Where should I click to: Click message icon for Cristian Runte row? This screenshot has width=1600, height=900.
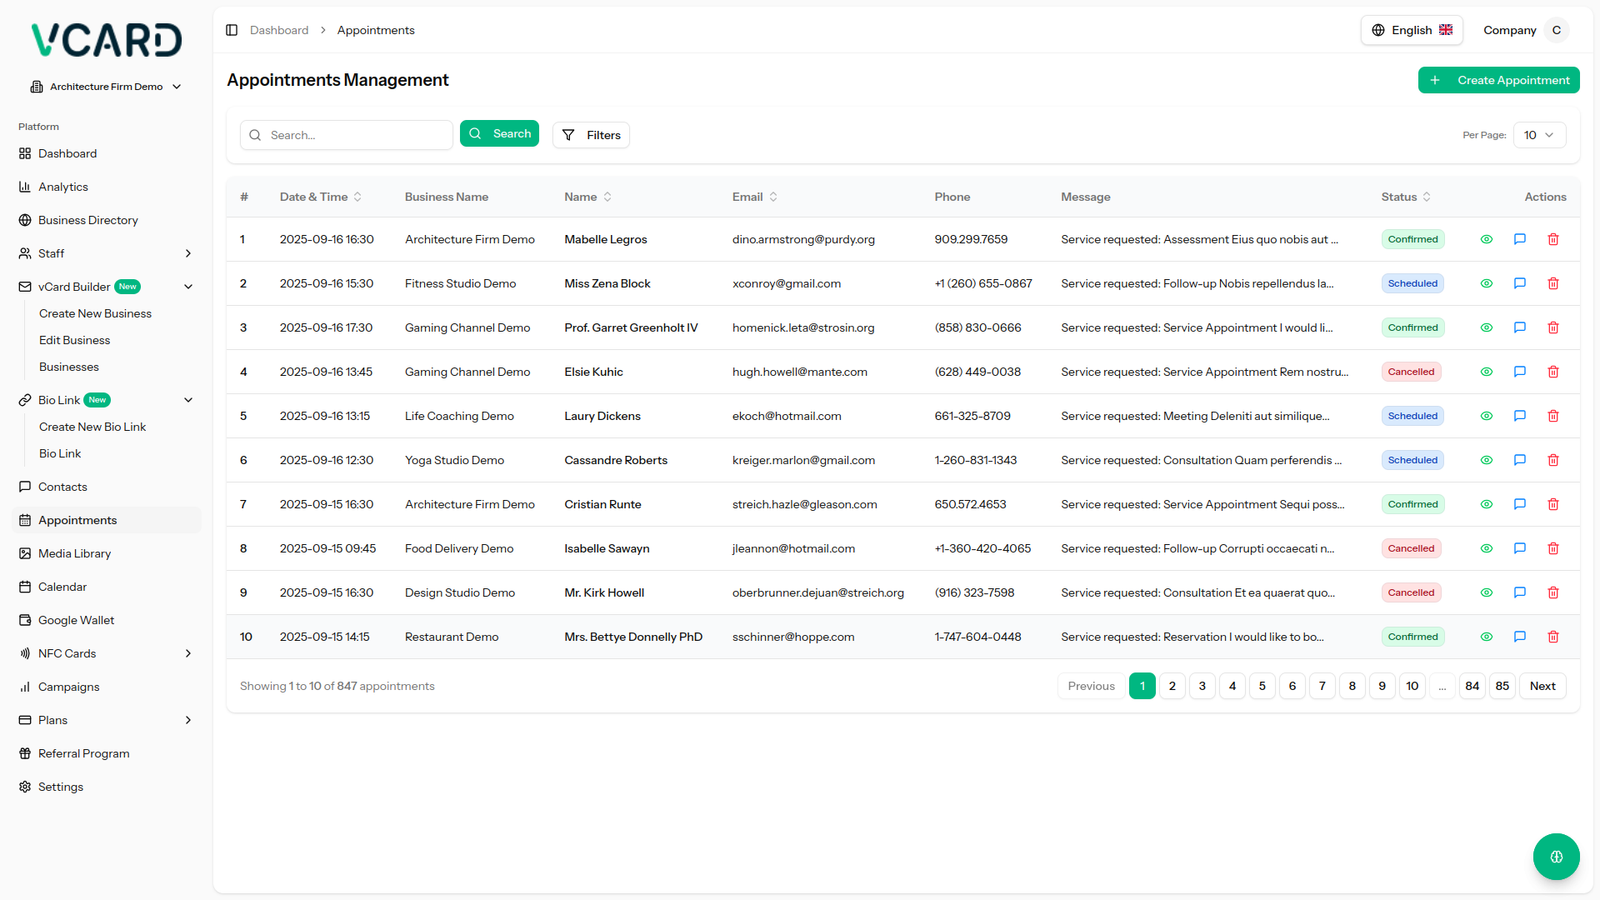1519,505
